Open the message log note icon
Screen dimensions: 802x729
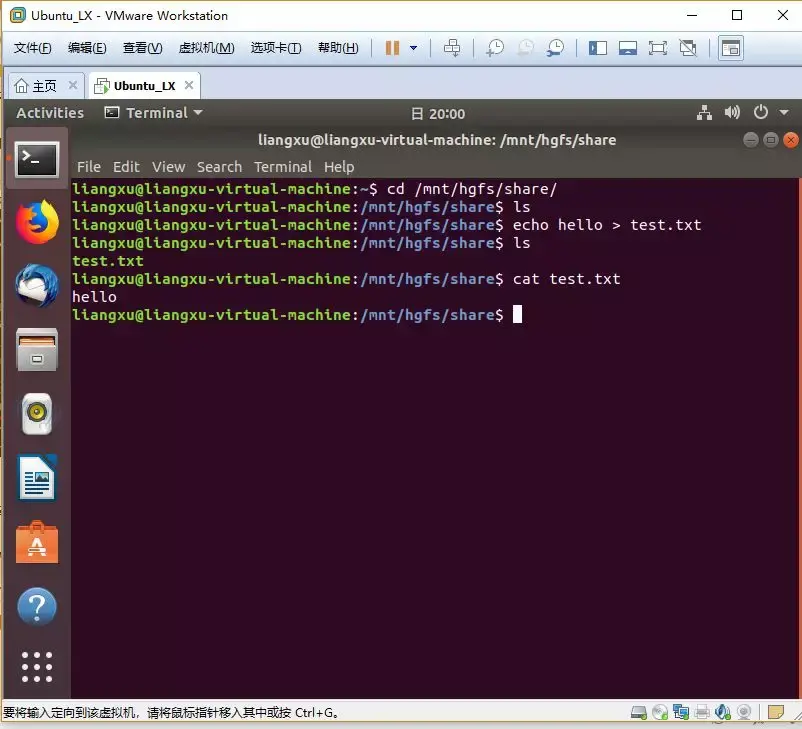tap(776, 712)
